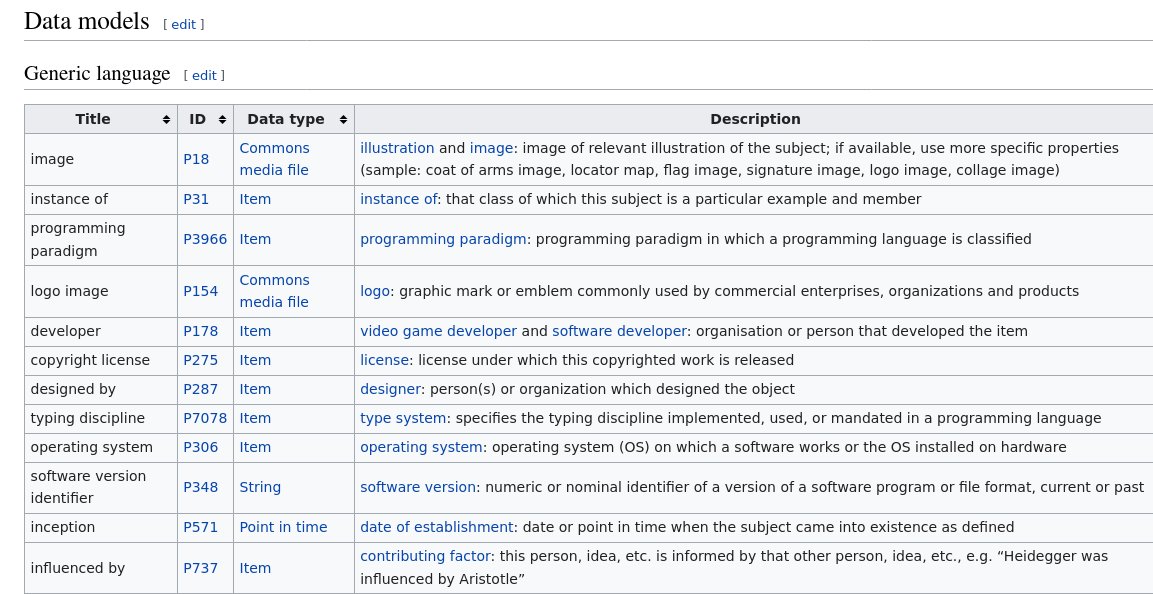Click the 'Point in time' data type
The height and width of the screenshot is (594, 1153).
[283, 527]
